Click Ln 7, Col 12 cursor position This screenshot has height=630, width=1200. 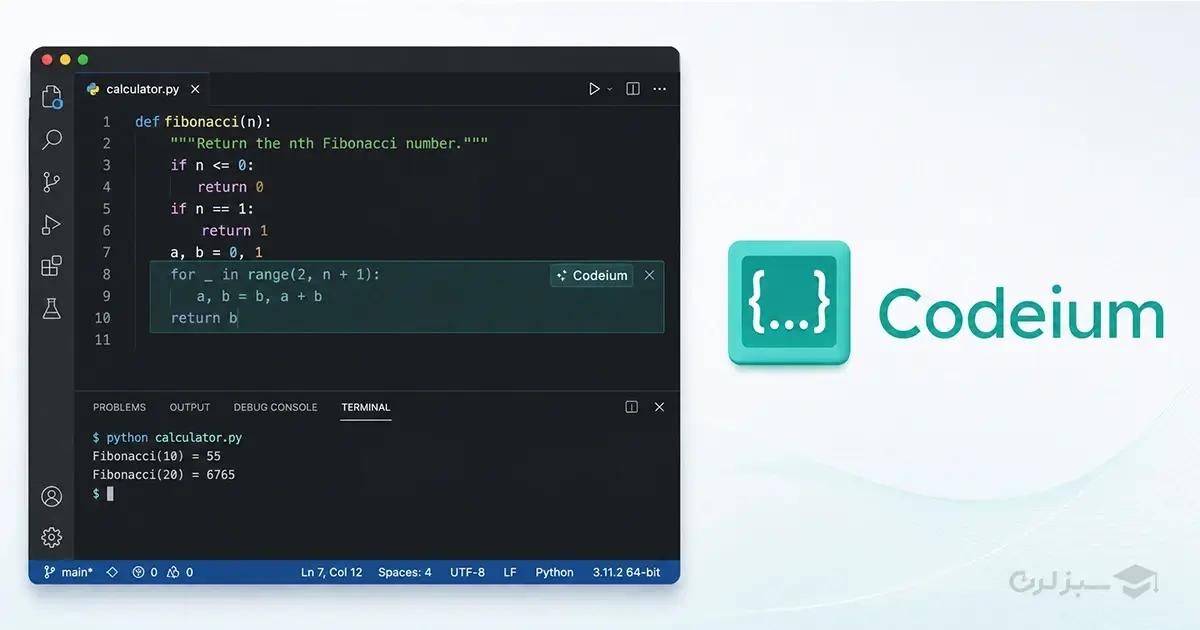click(331, 572)
